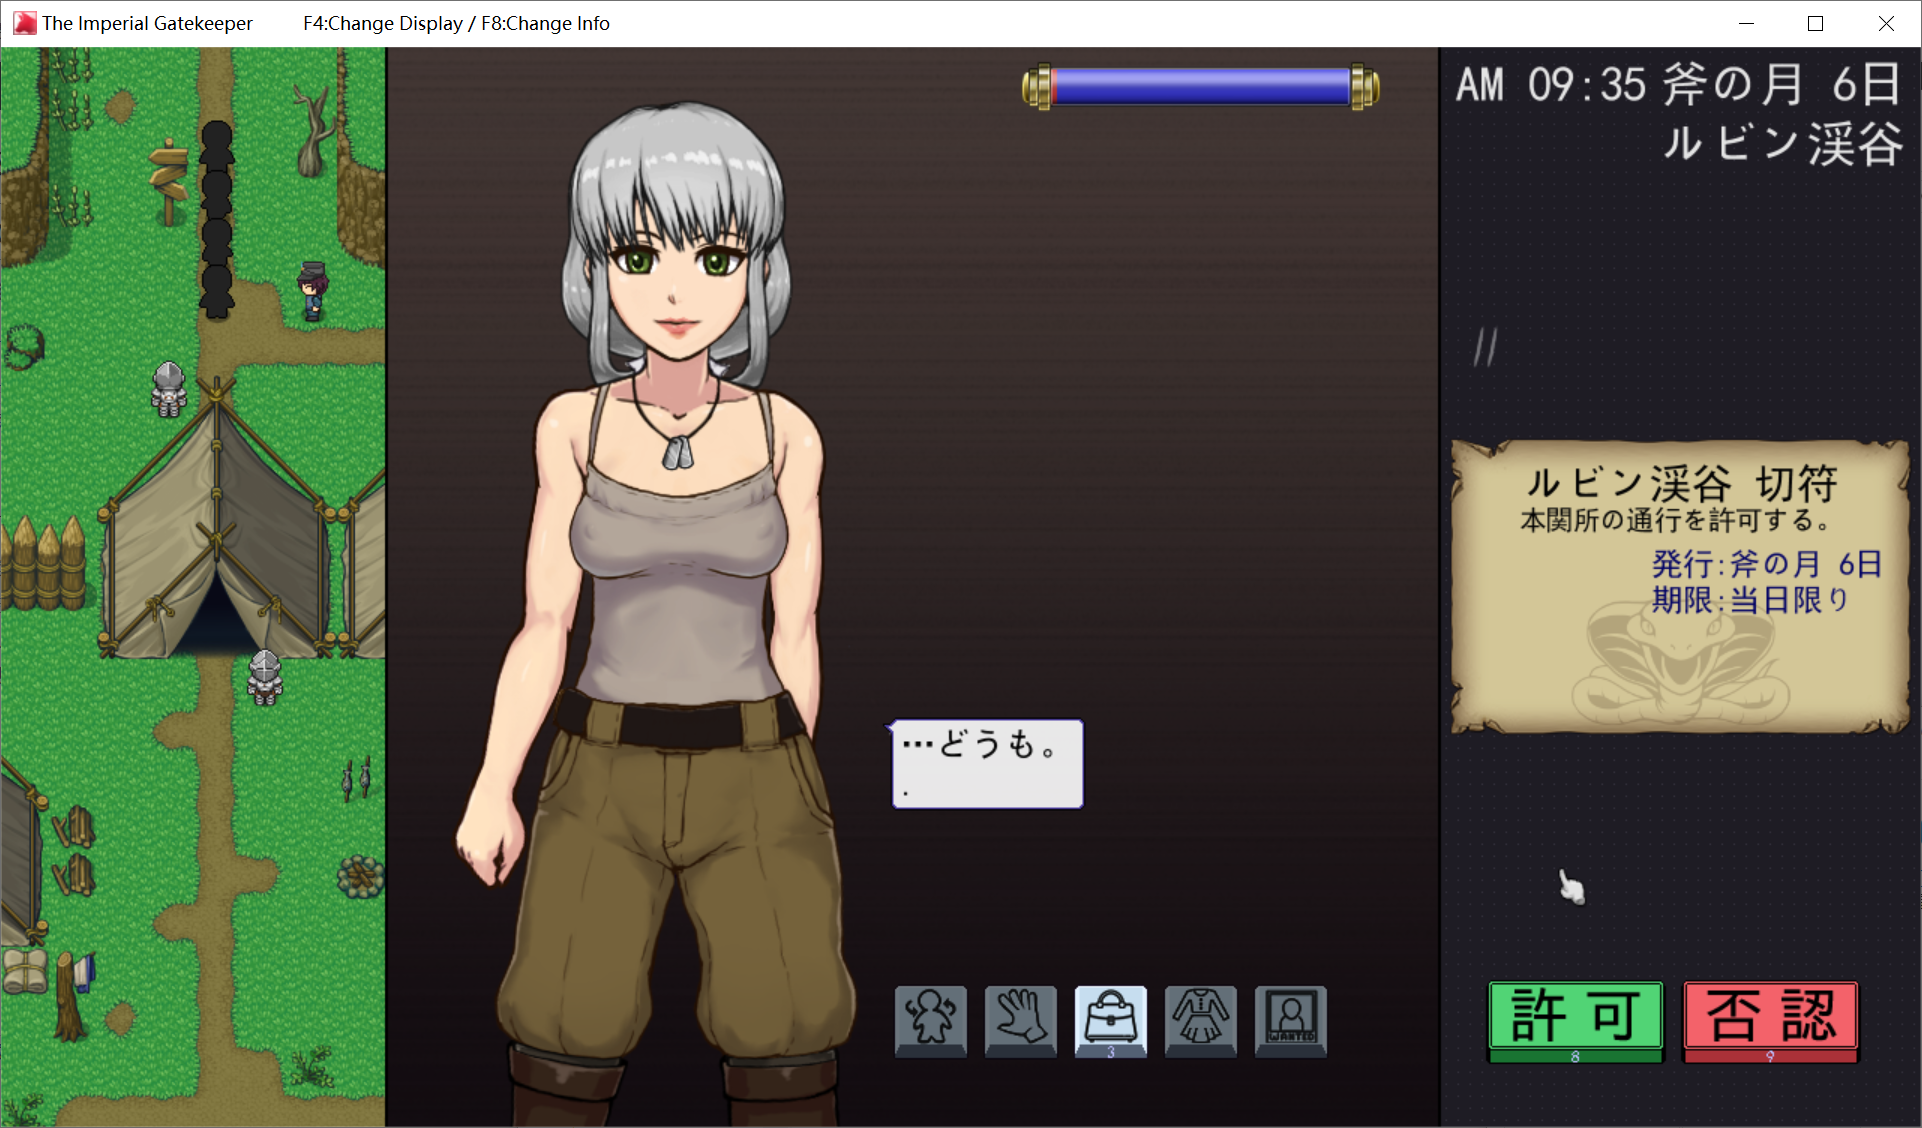Click the green 許可 approval stamp
The height and width of the screenshot is (1128, 1922).
(x=1575, y=1020)
